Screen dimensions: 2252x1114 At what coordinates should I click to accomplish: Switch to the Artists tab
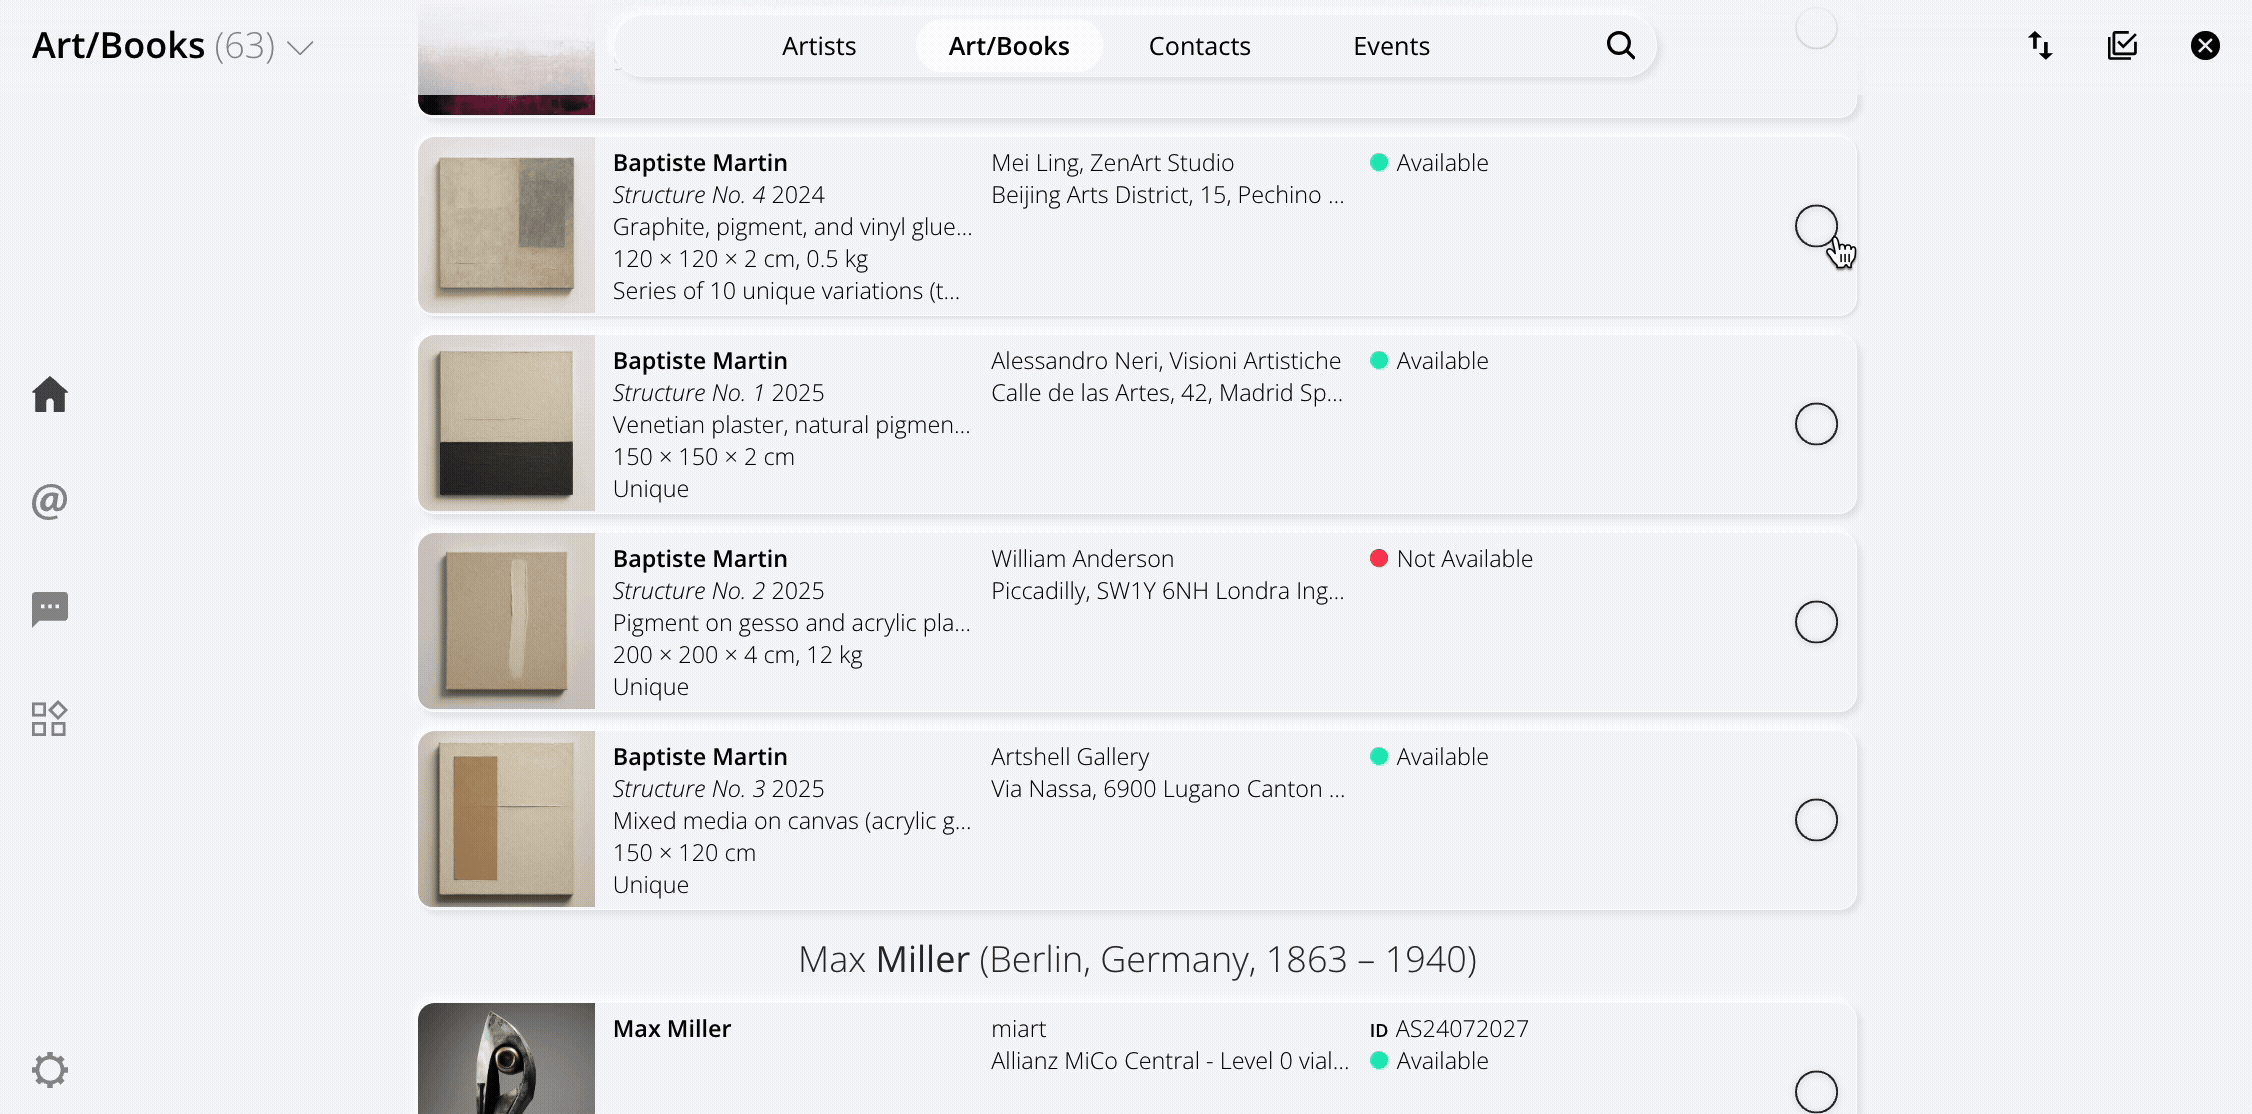[x=818, y=45]
